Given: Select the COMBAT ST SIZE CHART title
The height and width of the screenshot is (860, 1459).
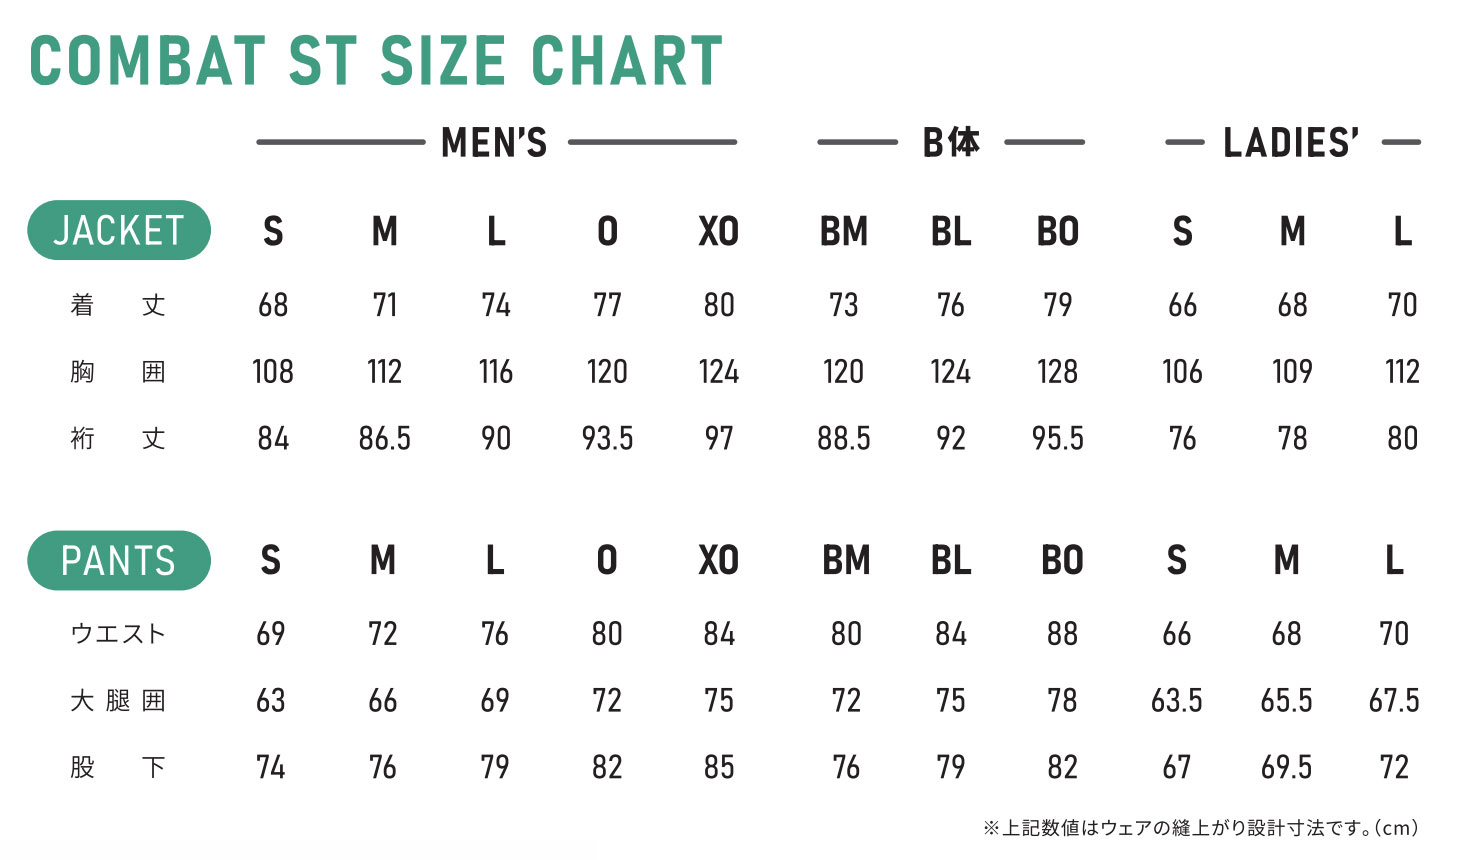Looking at the screenshot, I should point(376,61).
